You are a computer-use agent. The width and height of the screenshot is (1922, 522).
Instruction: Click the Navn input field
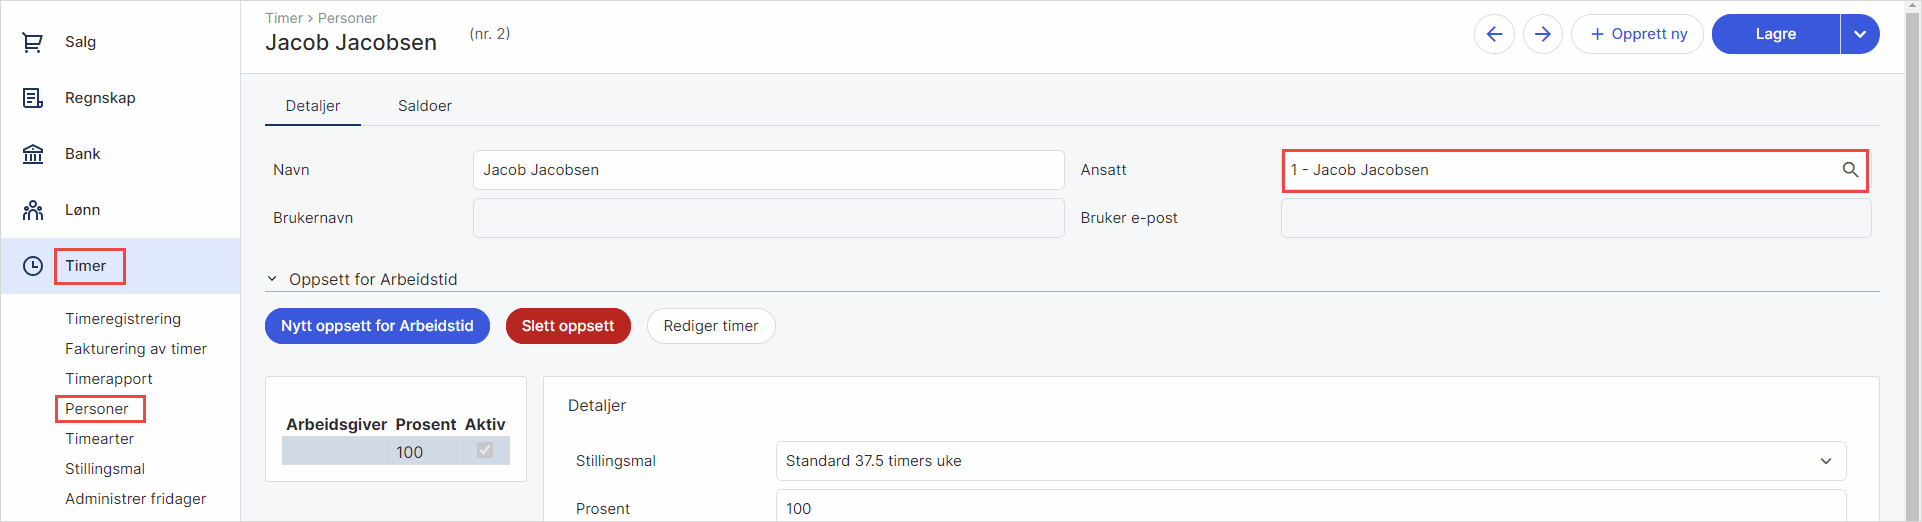tap(768, 170)
